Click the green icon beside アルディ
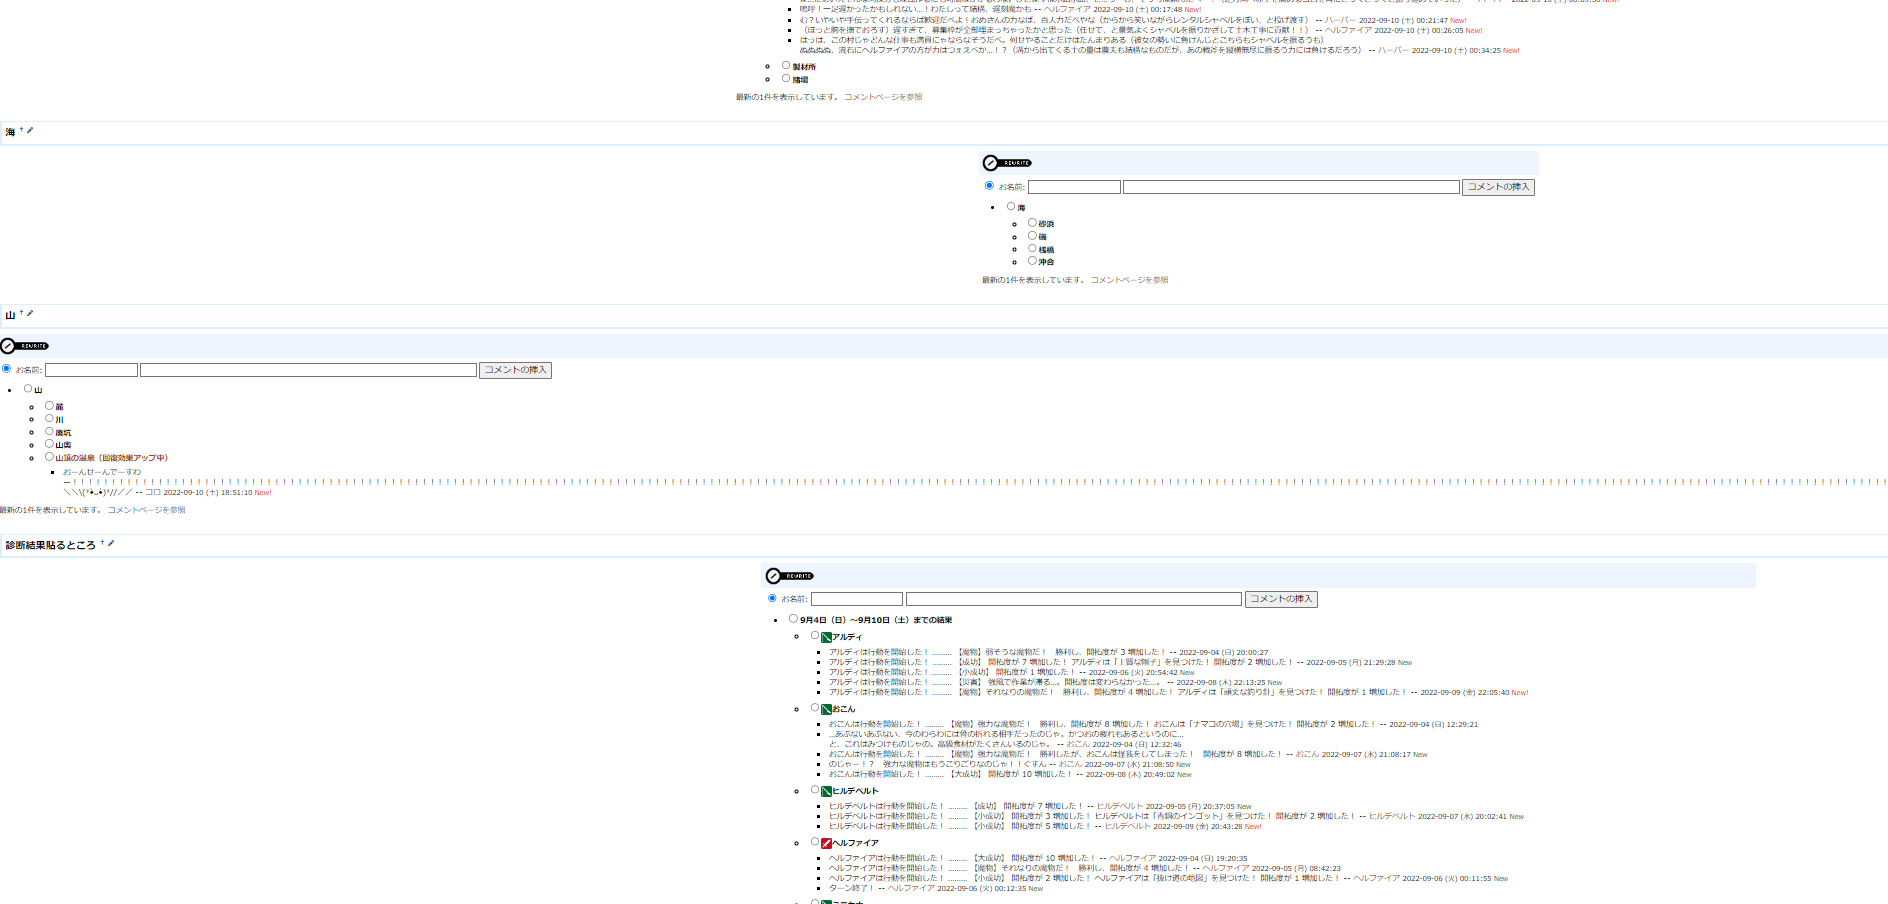 click(826, 637)
